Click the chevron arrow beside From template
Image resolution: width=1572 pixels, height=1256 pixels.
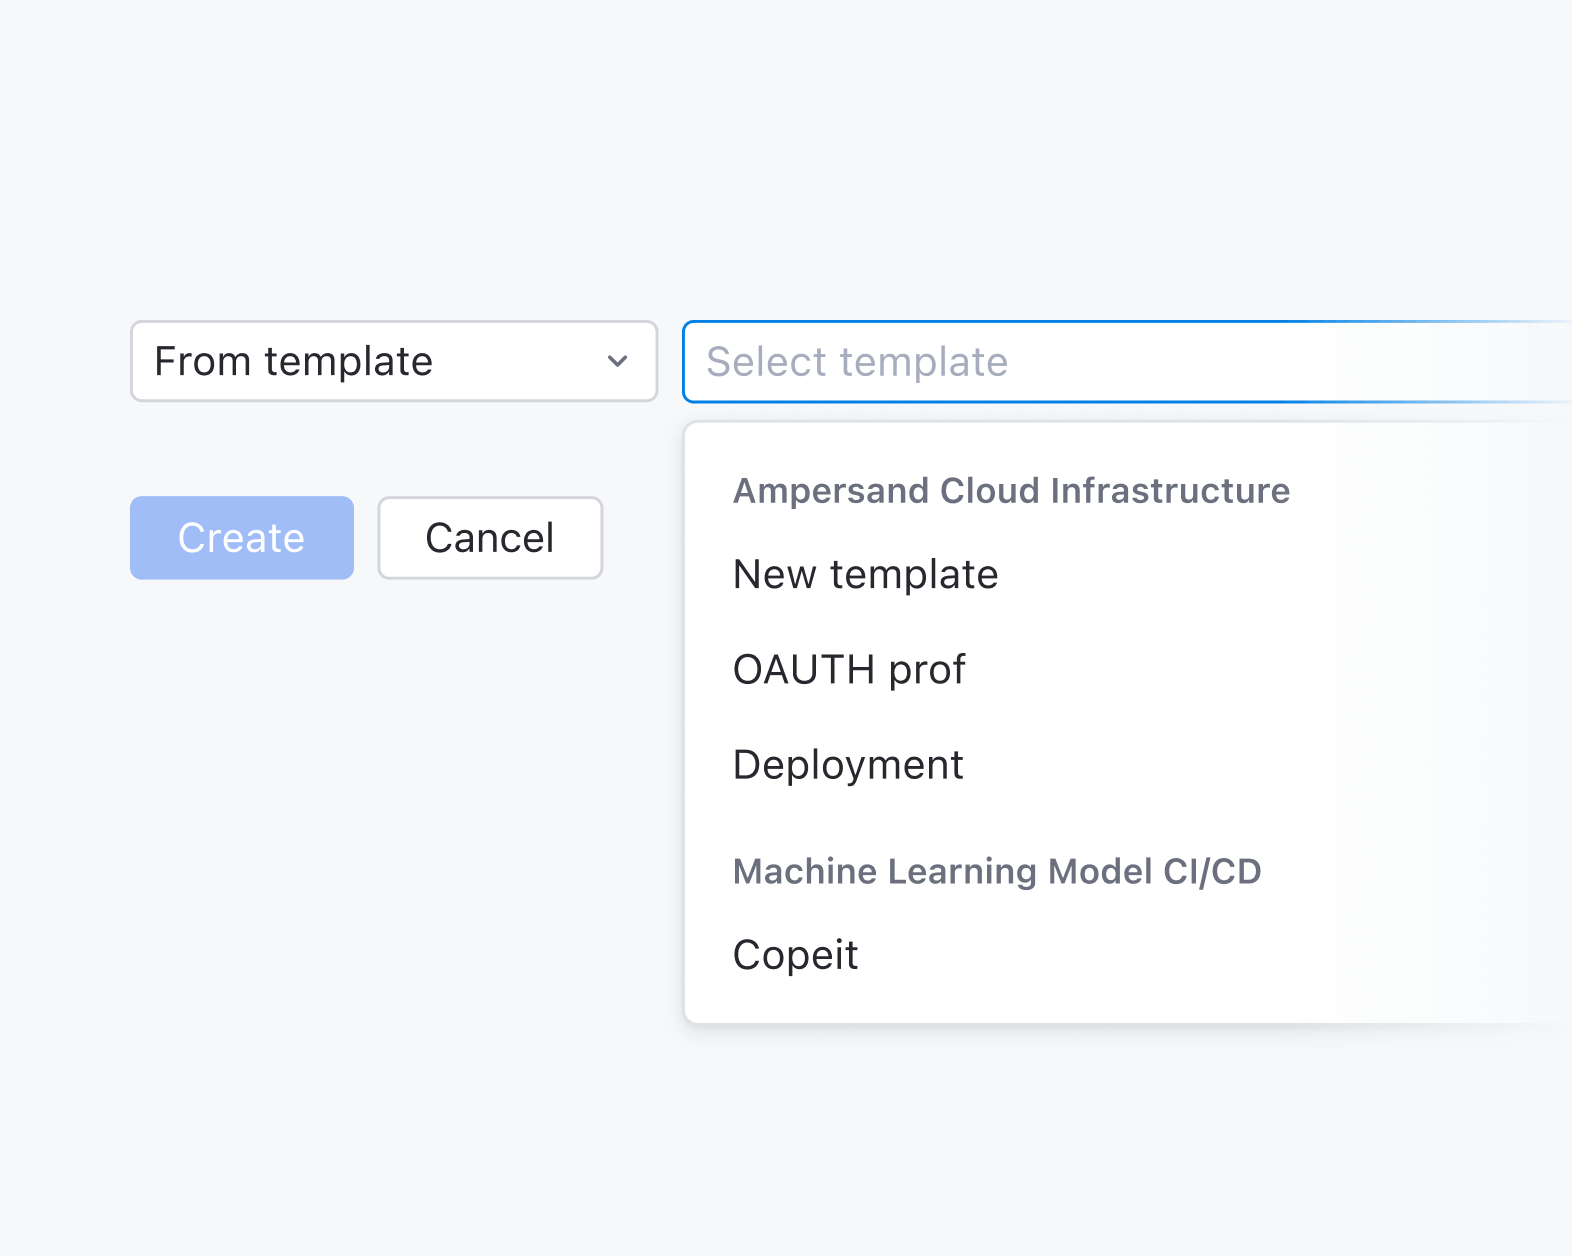click(618, 361)
